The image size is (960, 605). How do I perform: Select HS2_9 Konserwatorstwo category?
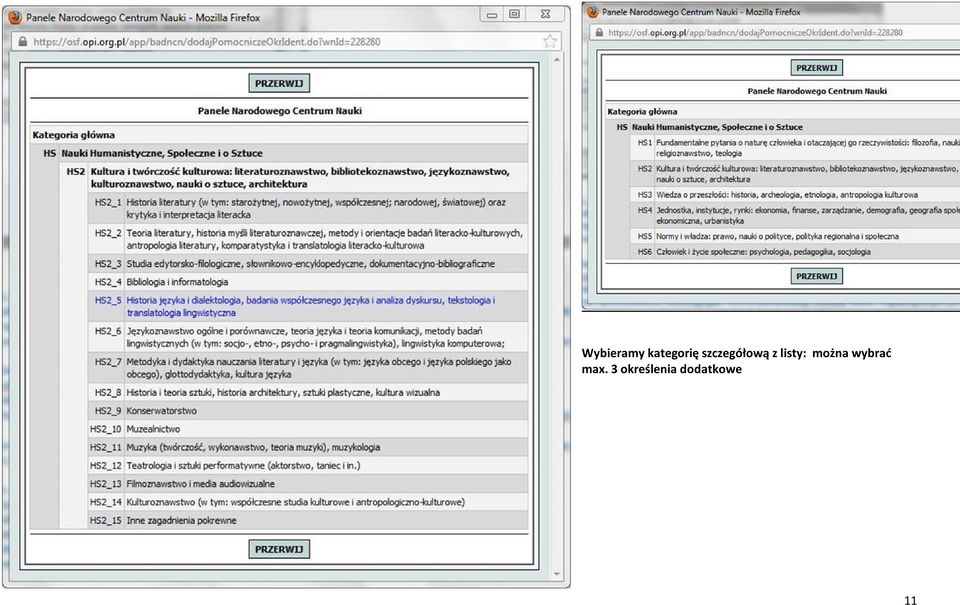tap(308, 411)
